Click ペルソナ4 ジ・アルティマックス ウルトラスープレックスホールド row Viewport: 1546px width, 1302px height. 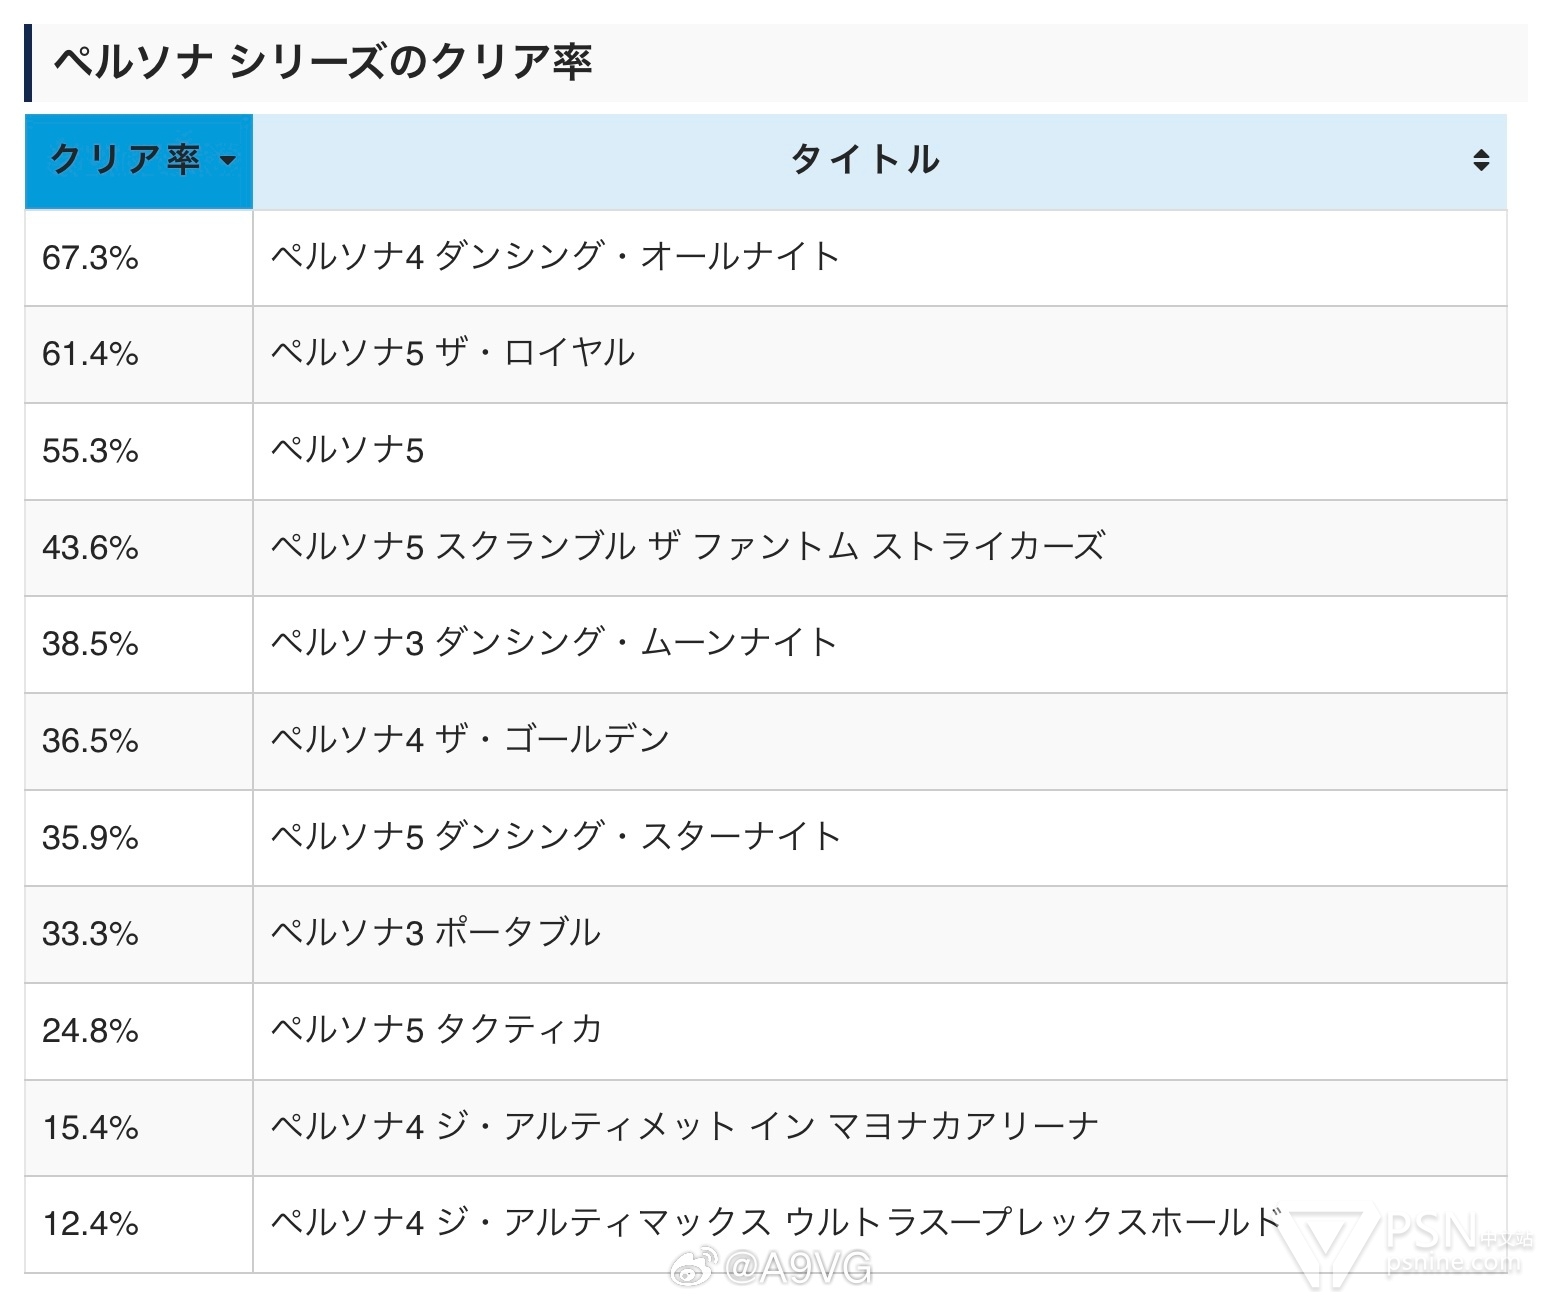(x=765, y=1224)
